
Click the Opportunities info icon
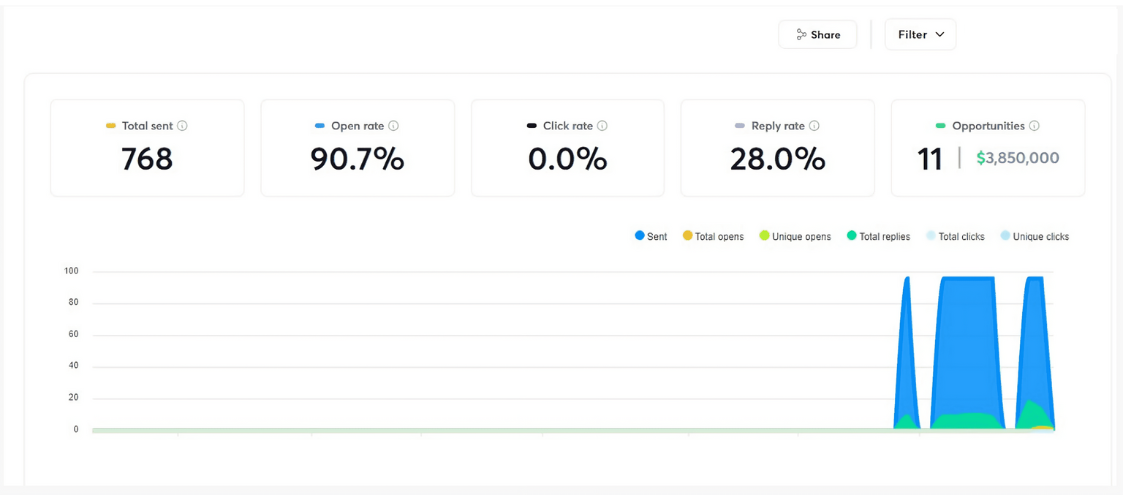[x=1034, y=126]
